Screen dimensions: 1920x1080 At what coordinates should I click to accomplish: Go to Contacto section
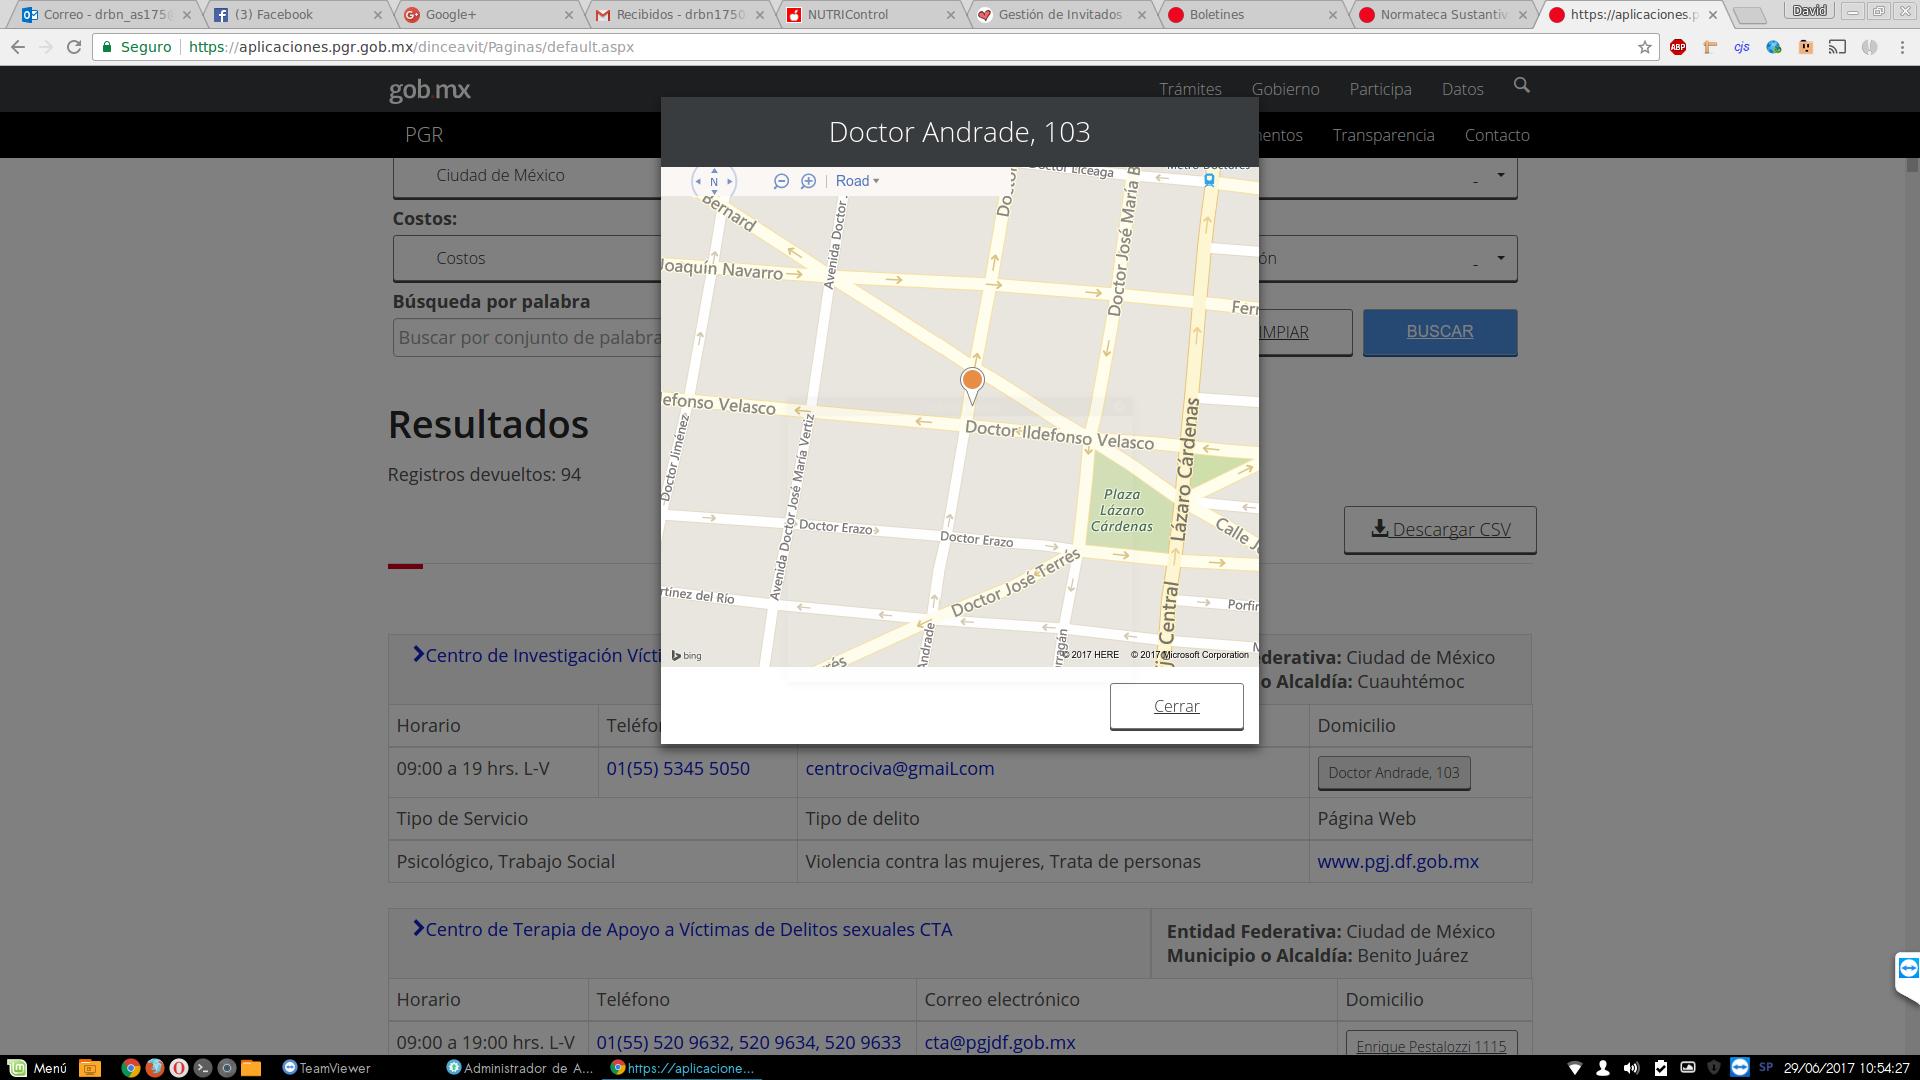pyautogui.click(x=1497, y=135)
